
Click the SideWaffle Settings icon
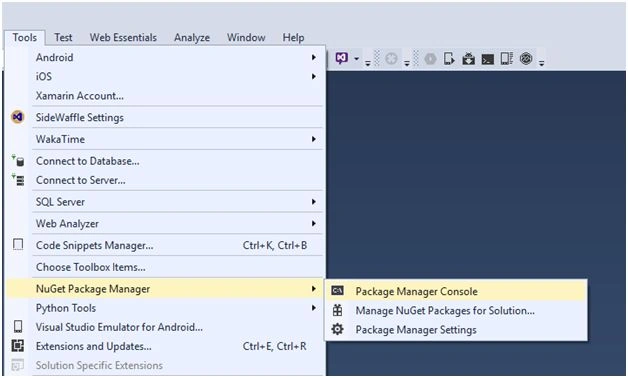click(x=18, y=117)
